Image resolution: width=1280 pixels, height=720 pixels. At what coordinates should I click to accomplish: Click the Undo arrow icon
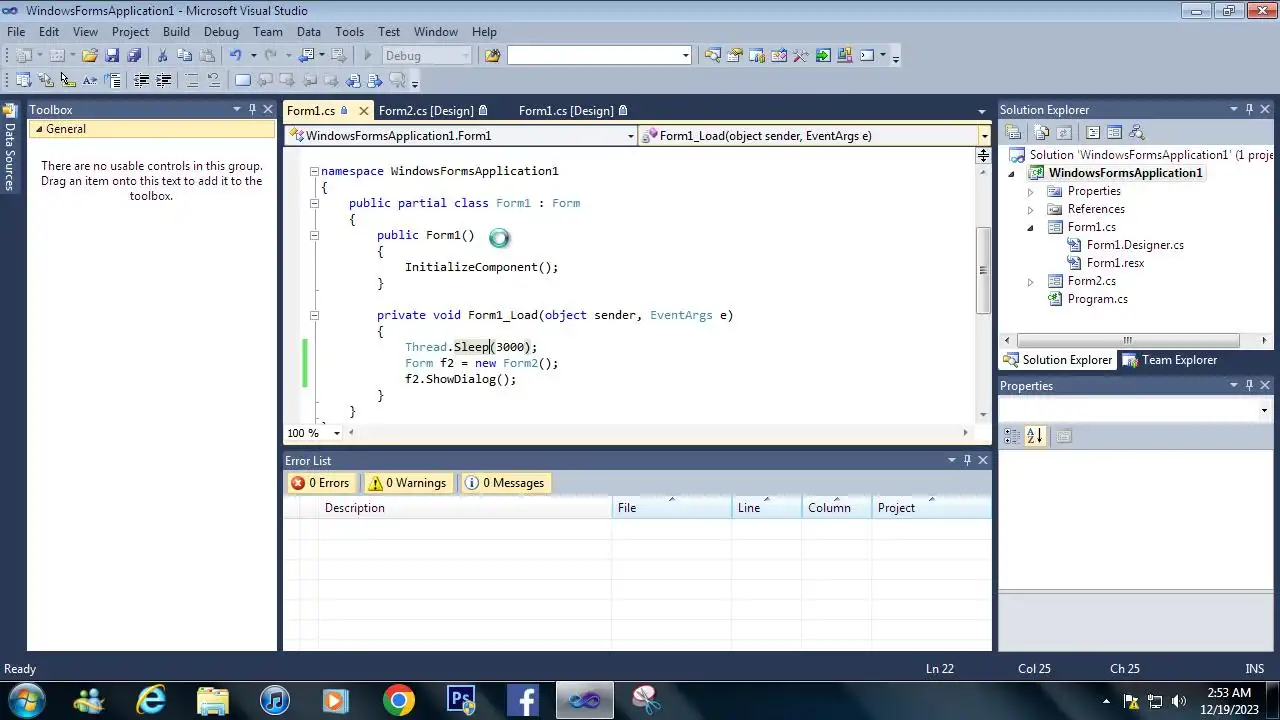click(x=236, y=56)
